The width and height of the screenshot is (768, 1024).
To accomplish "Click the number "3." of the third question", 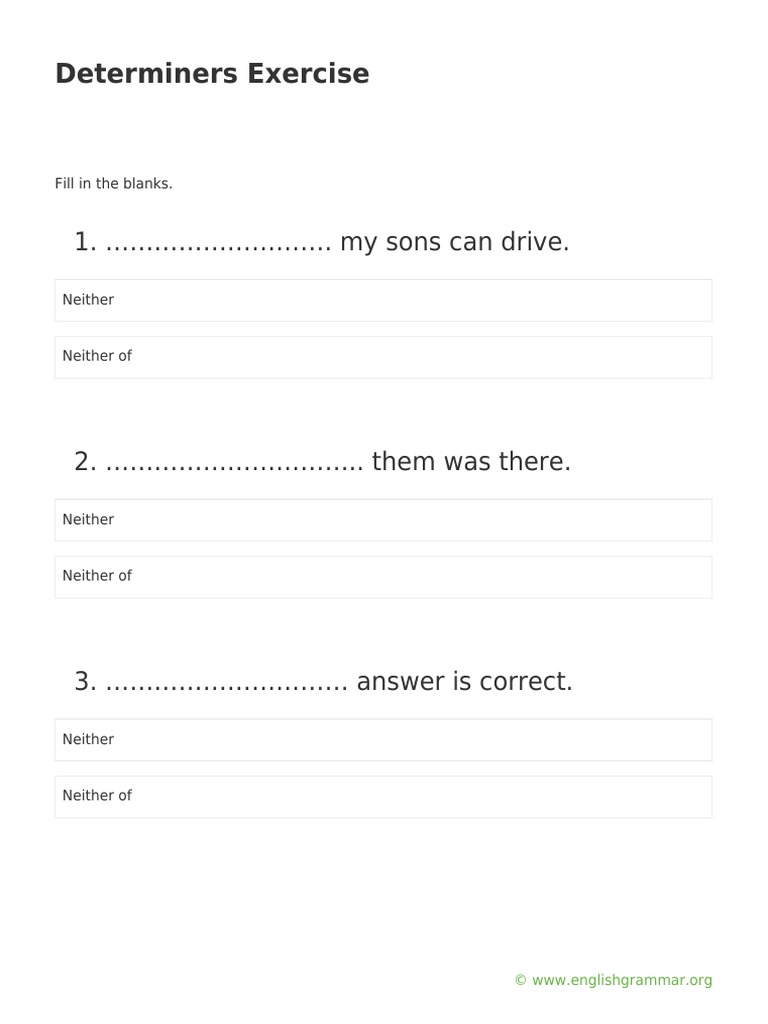I will pos(85,682).
